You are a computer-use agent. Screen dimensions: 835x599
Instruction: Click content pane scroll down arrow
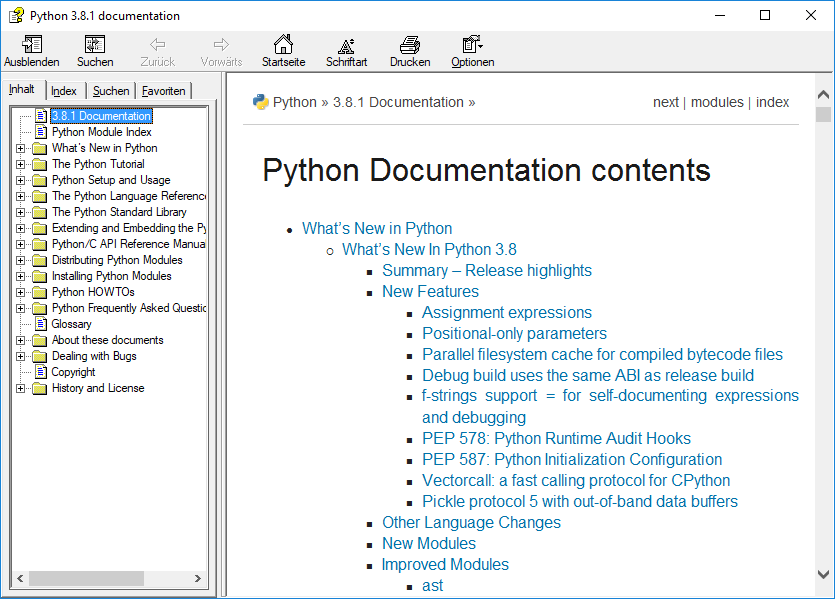coord(823,574)
